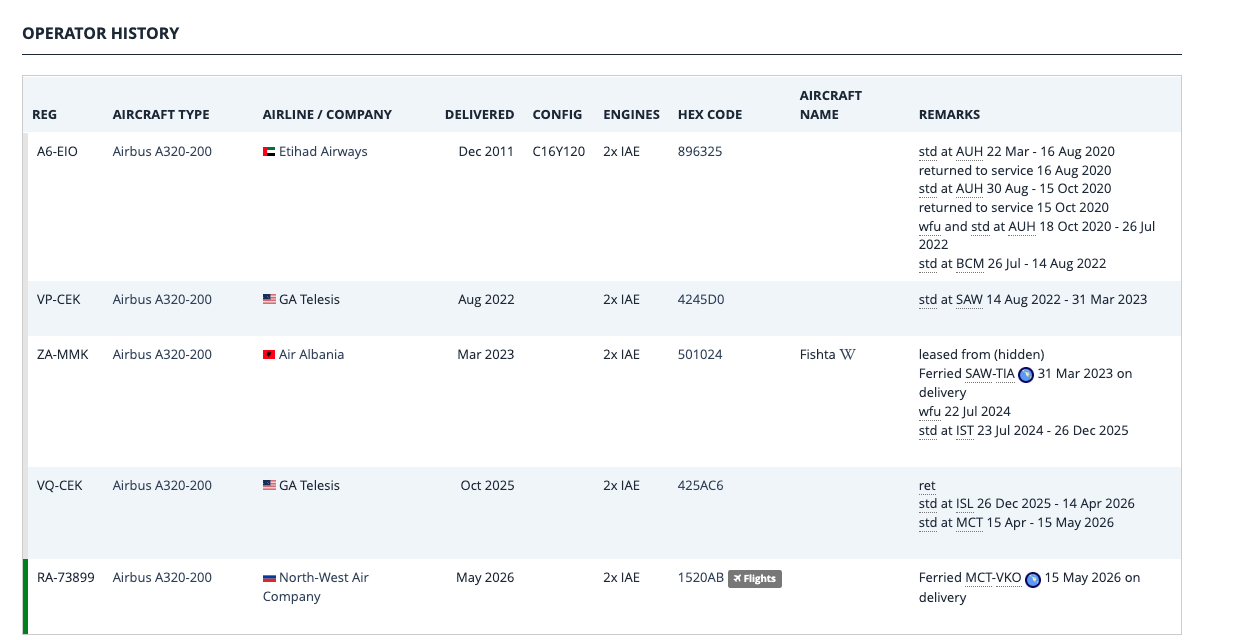This screenshot has height=640, width=1235.
Task: Click the globe icon after MCT-VKO
Action: coord(1033,578)
